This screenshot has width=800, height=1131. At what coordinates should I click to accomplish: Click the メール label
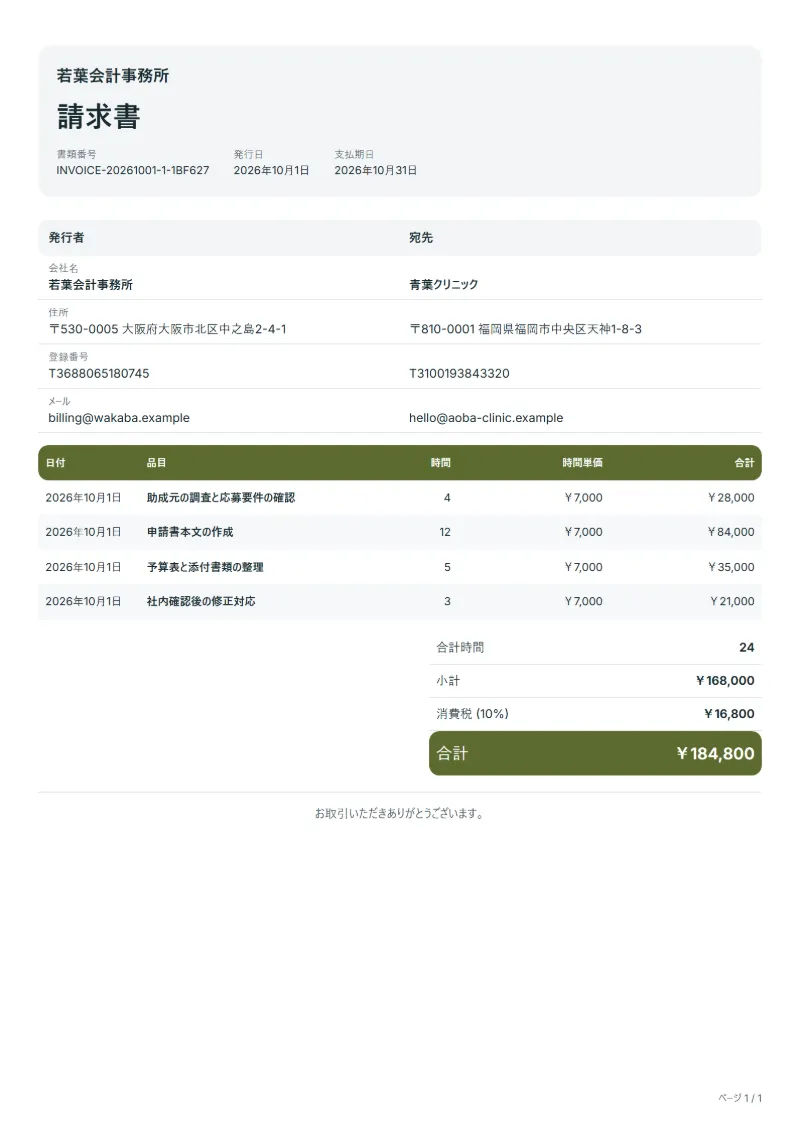click(x=59, y=401)
